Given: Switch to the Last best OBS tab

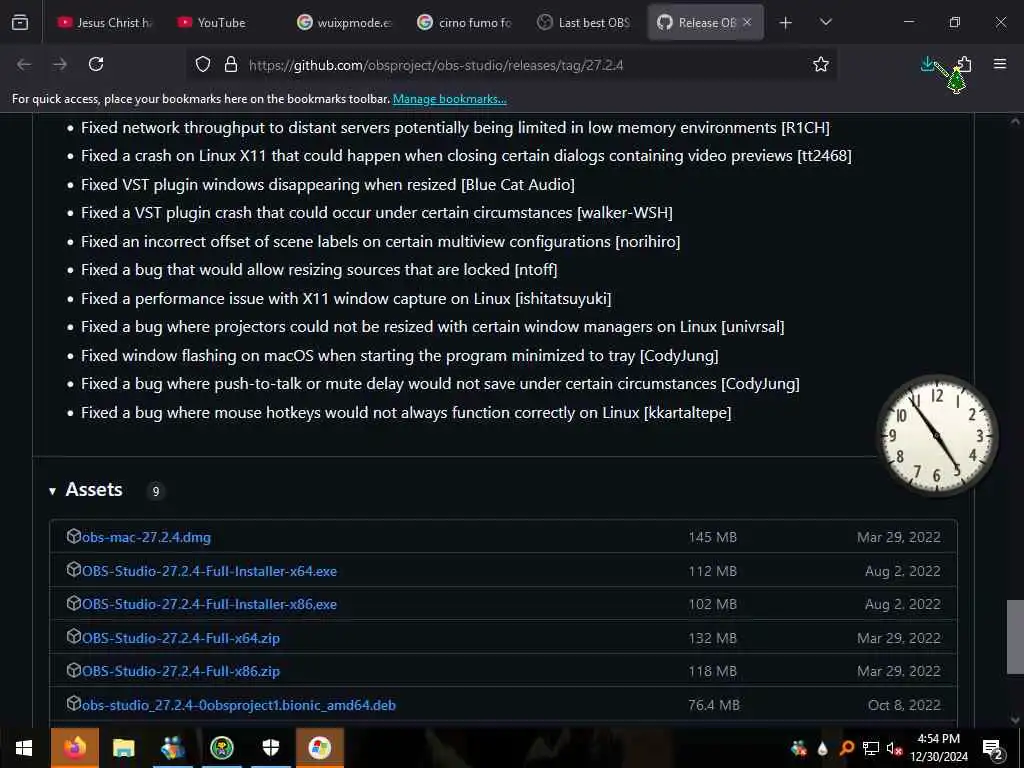Looking at the screenshot, I should [x=584, y=22].
